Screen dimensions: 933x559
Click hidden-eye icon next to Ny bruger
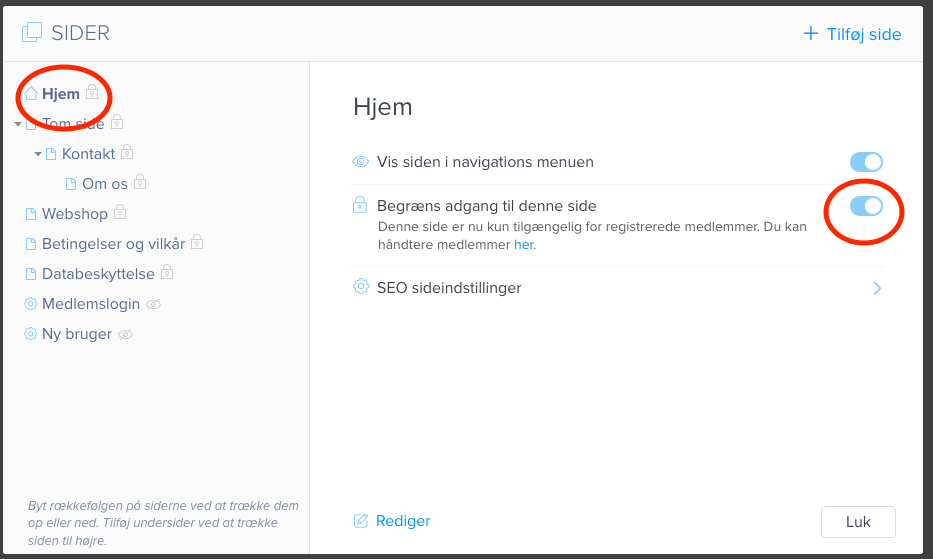click(x=126, y=335)
